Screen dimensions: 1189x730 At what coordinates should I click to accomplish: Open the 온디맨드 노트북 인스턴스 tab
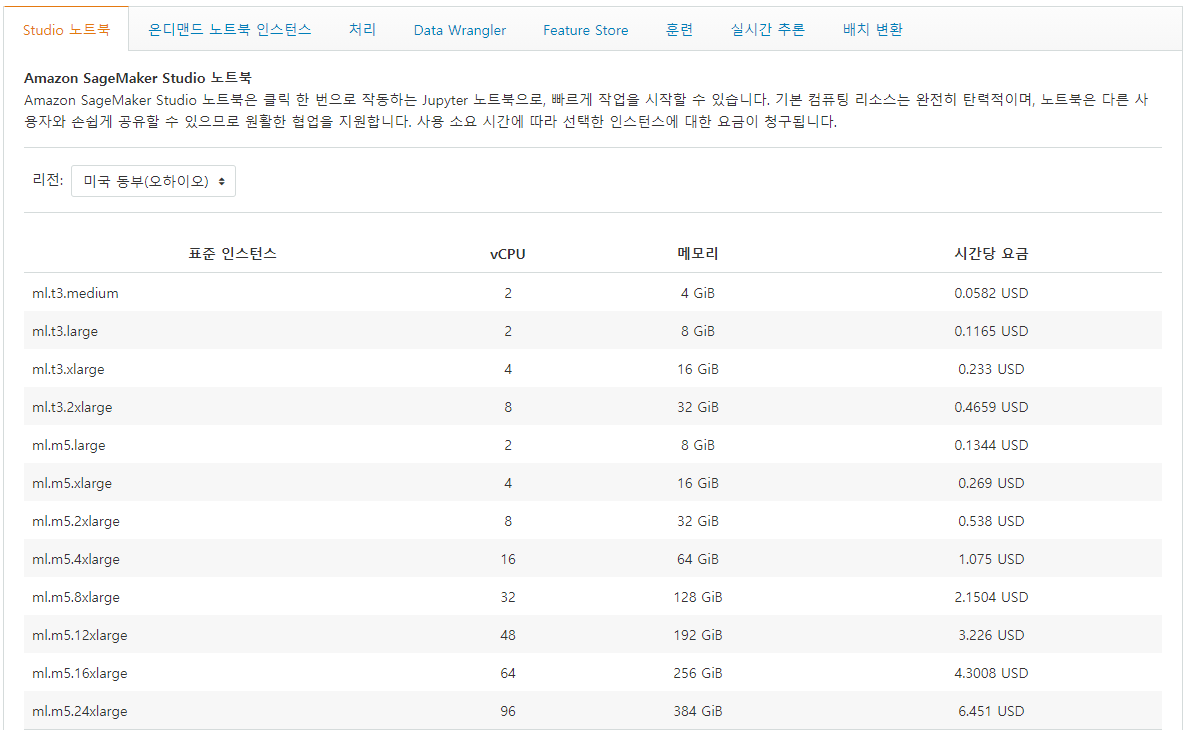click(x=229, y=30)
